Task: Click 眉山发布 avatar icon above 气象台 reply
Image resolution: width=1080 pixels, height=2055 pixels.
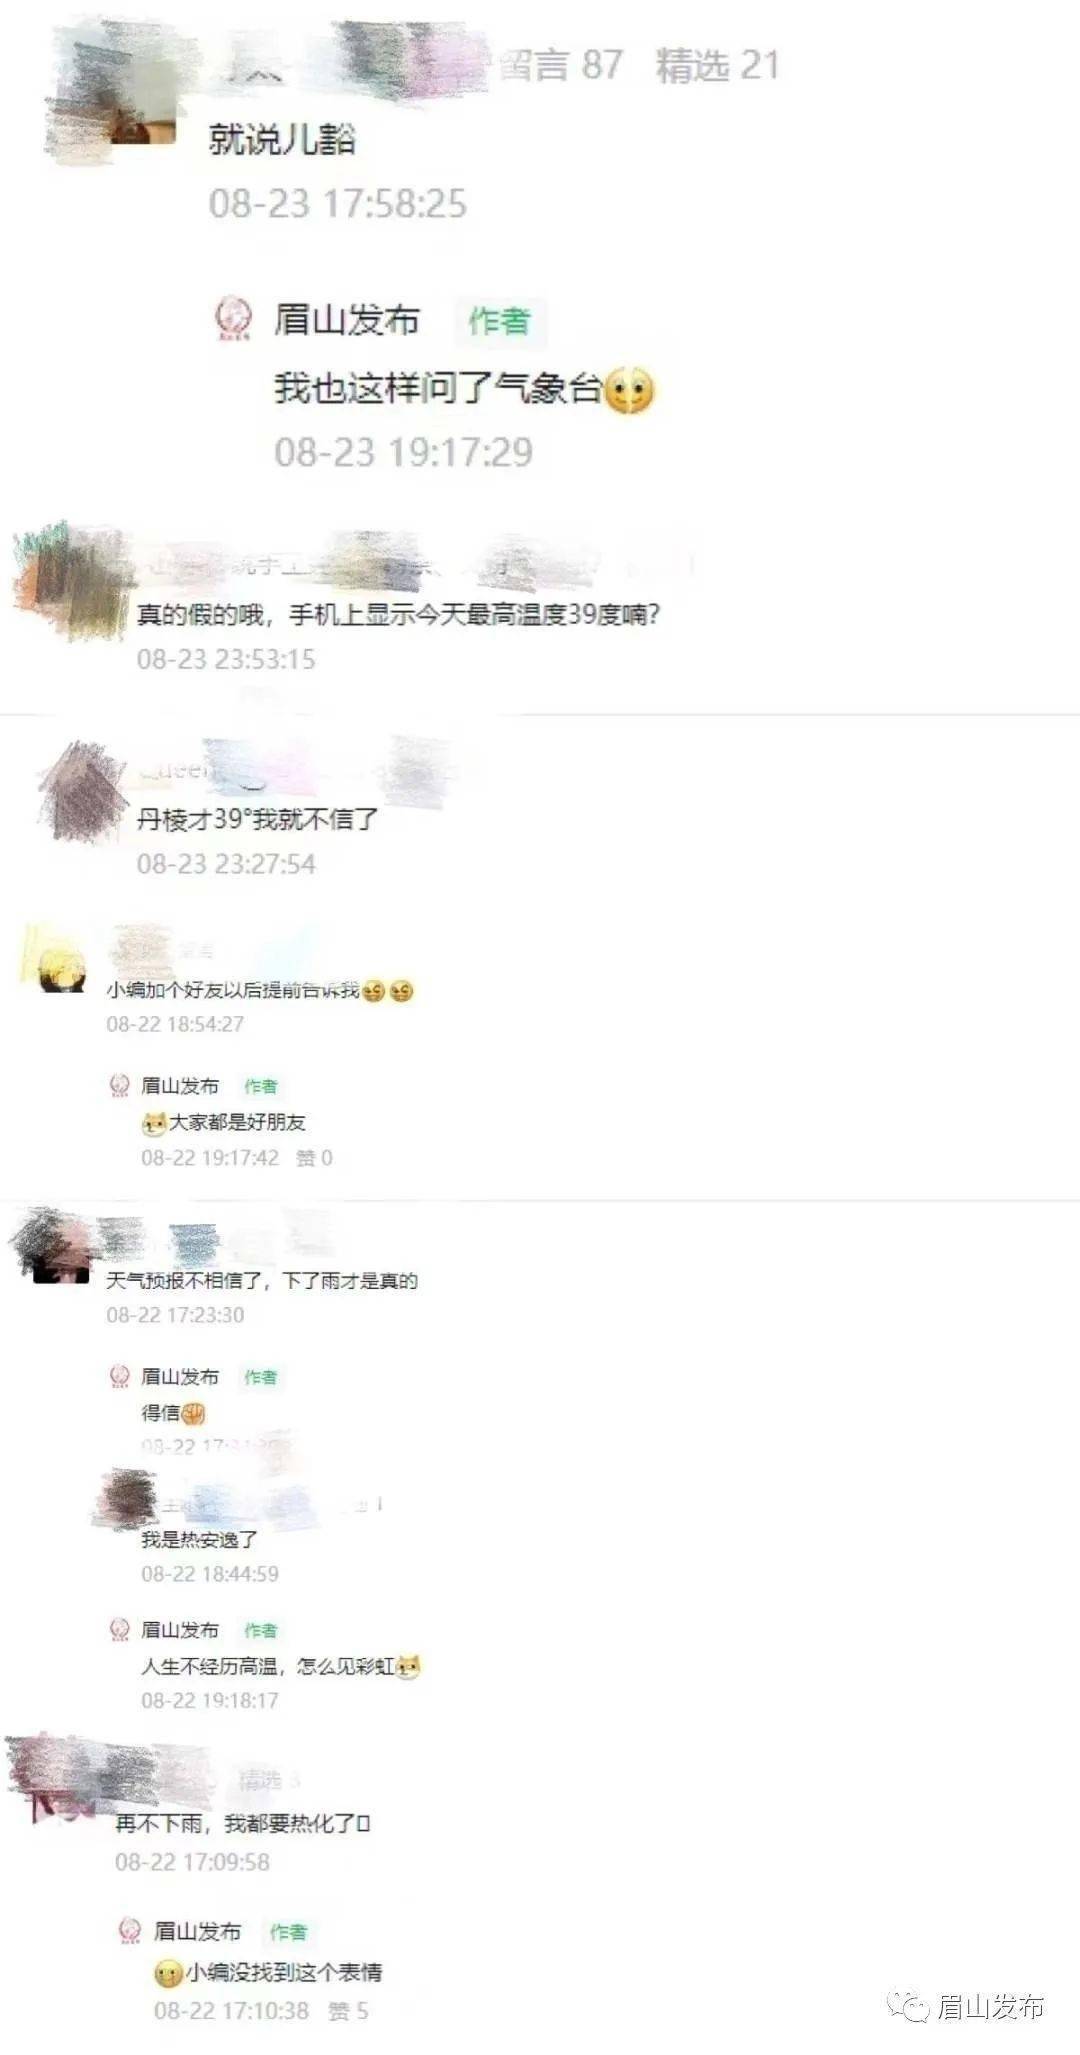Action: pos(234,319)
